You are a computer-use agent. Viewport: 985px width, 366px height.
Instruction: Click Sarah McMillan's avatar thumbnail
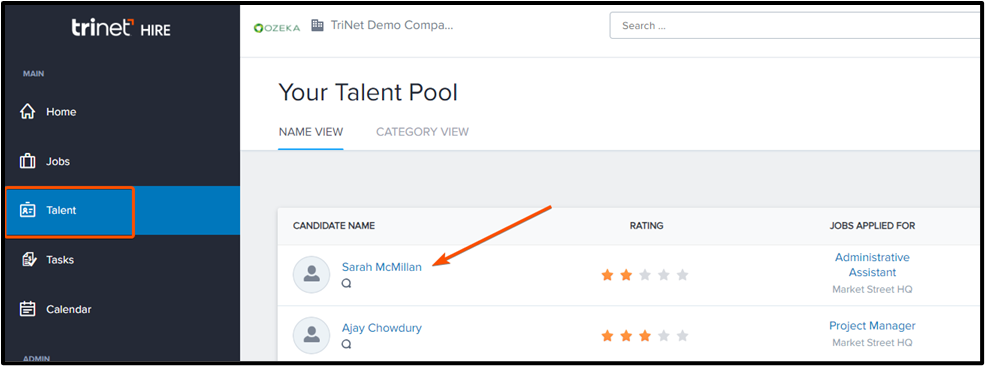pyautogui.click(x=312, y=274)
